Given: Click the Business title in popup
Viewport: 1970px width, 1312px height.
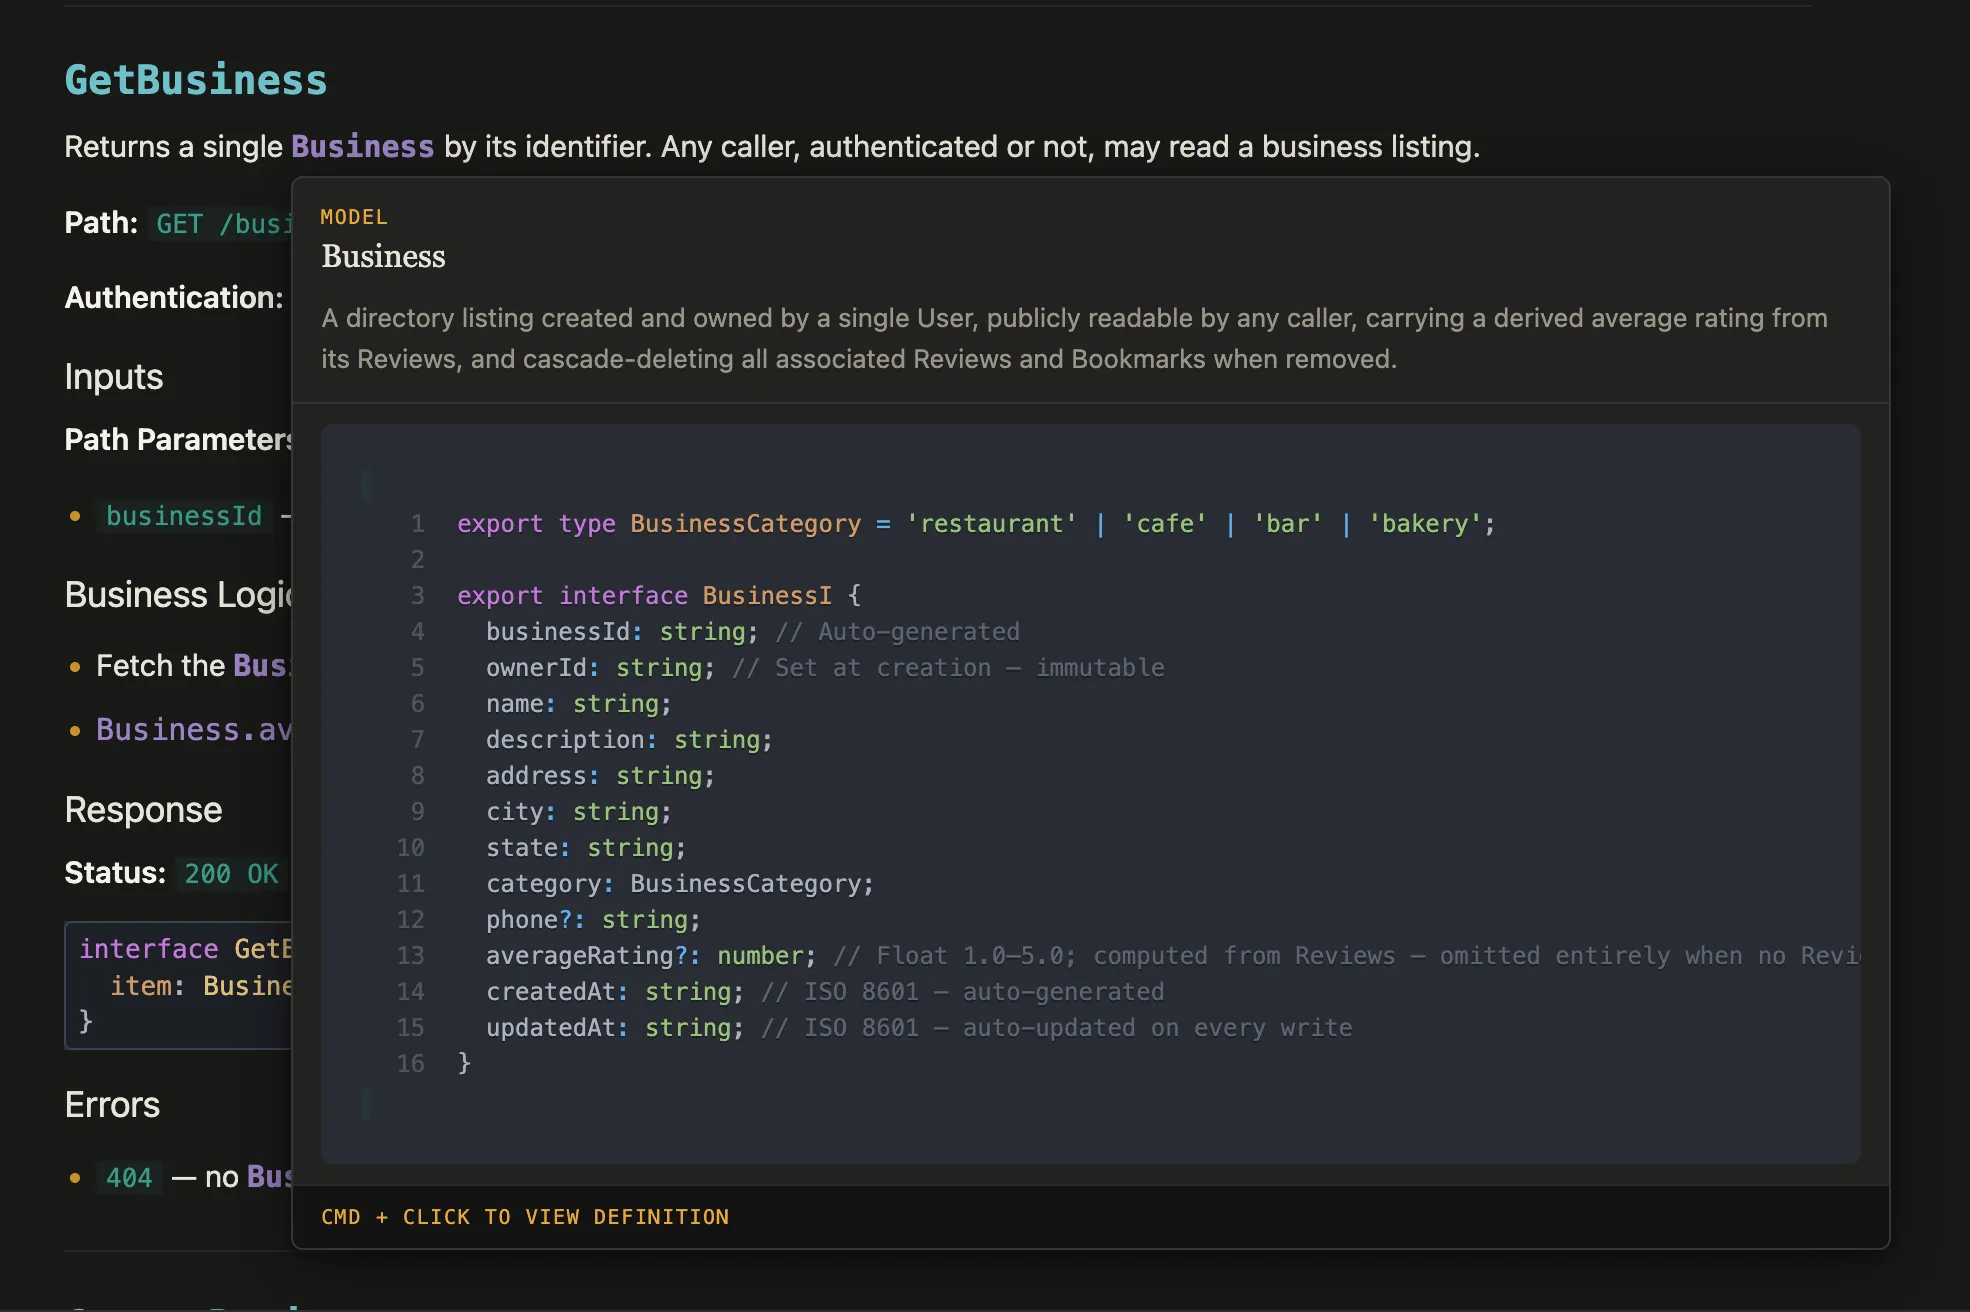Looking at the screenshot, I should (x=383, y=257).
